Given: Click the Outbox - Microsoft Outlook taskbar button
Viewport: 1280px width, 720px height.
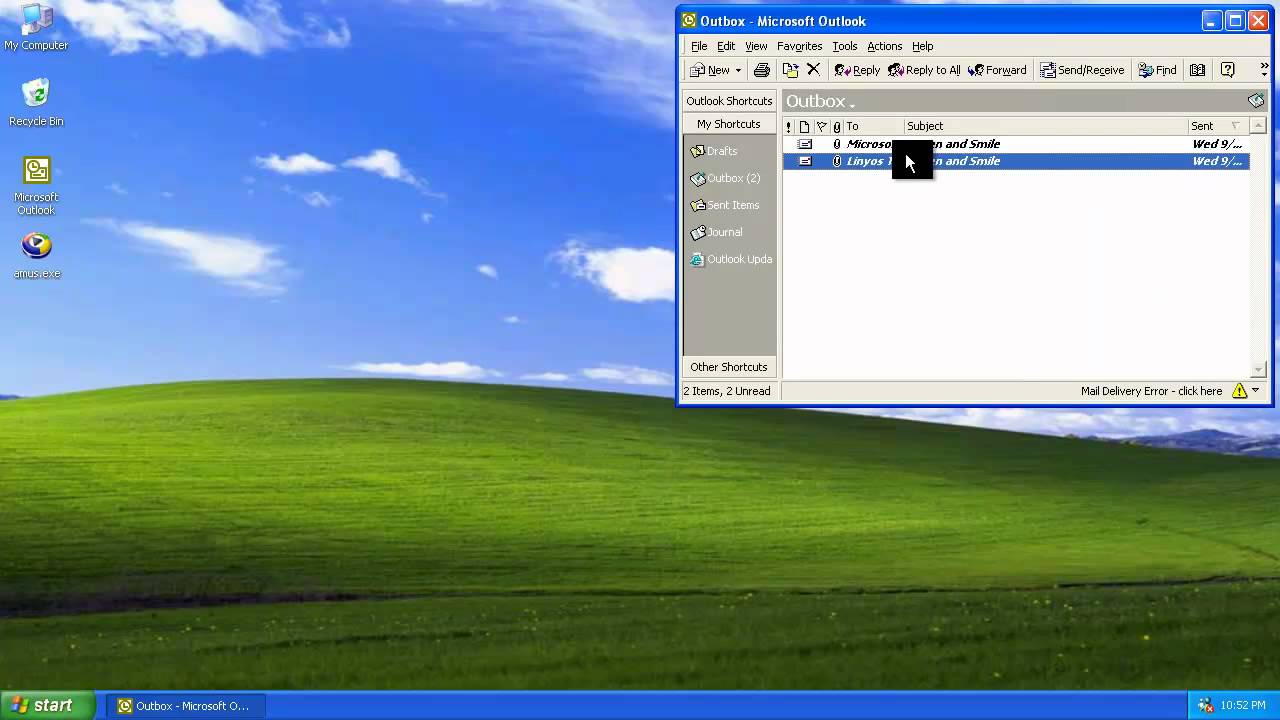Looking at the screenshot, I should tap(184, 706).
